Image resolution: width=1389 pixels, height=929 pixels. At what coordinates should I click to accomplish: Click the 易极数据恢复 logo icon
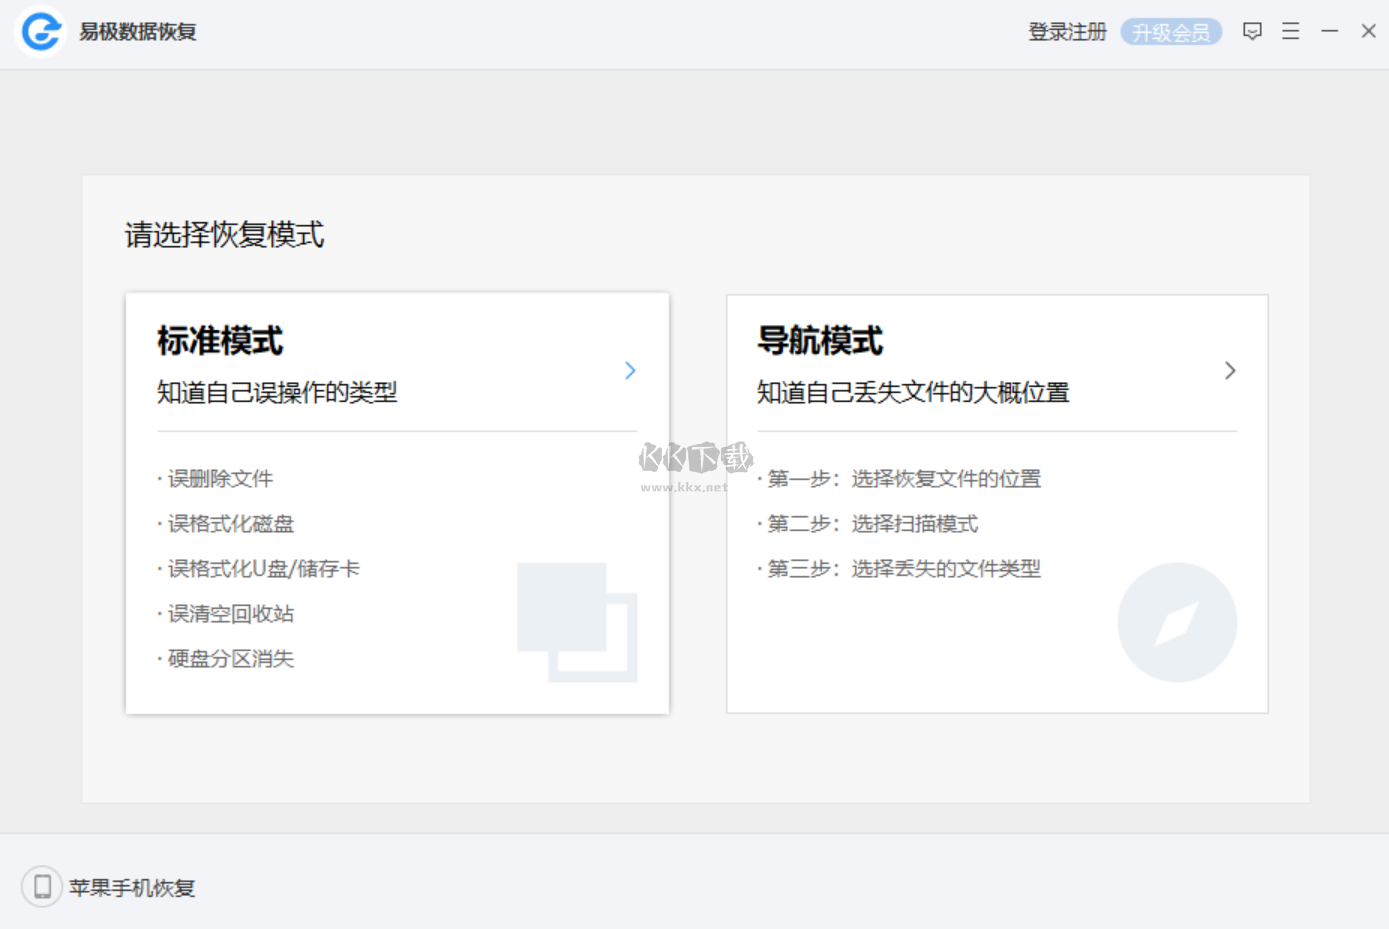(x=40, y=31)
